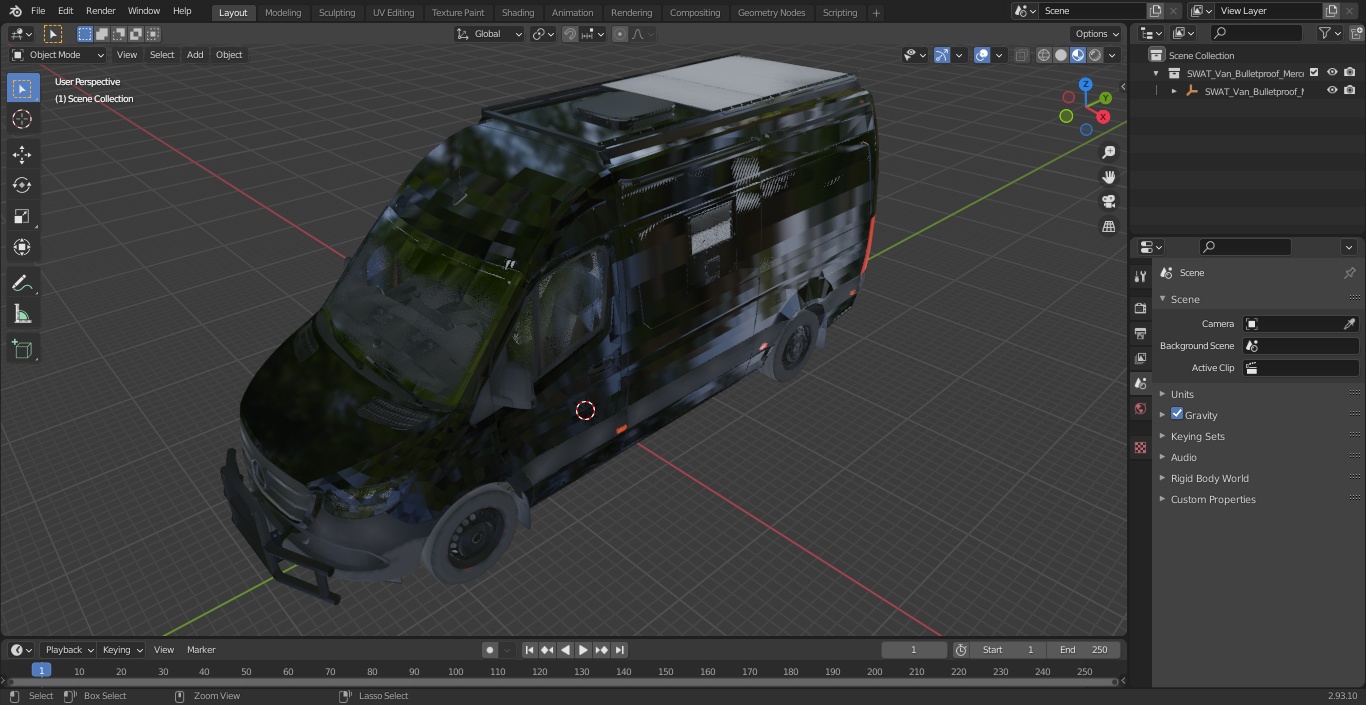The image size is (1366, 705).
Task: Expand the Units panel
Action: (x=1181, y=394)
